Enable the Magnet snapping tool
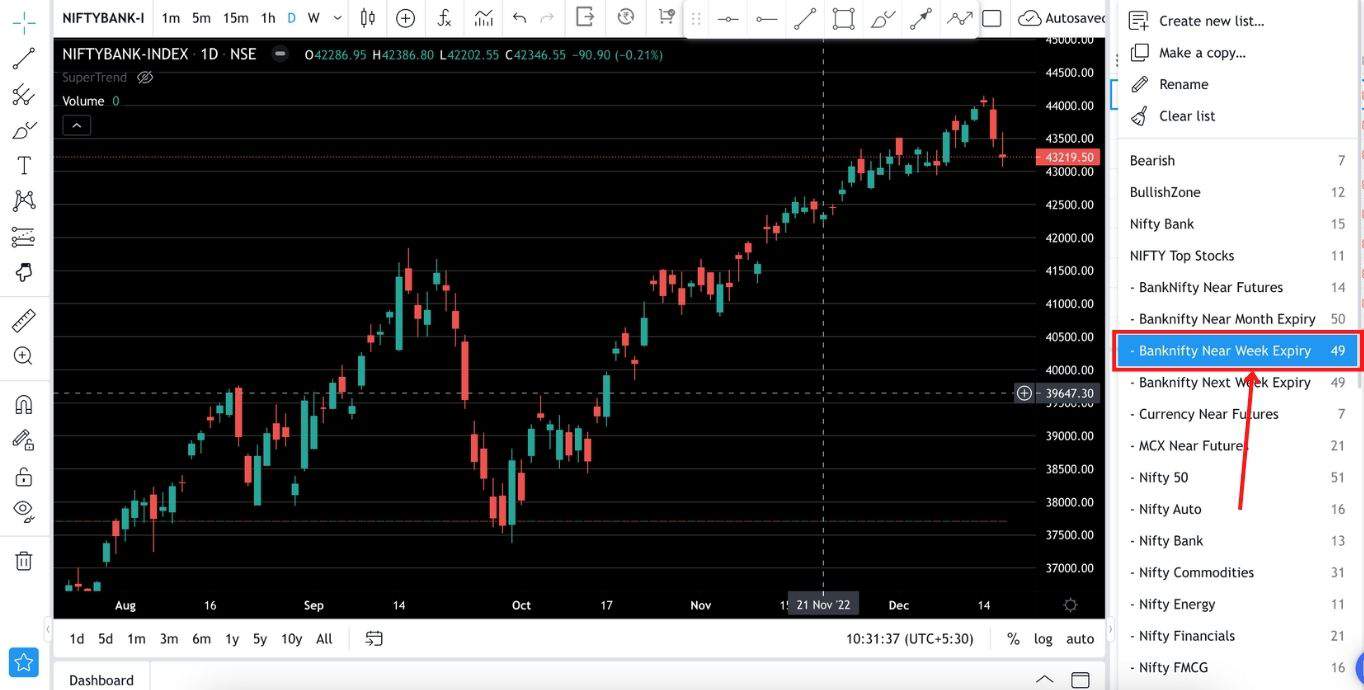This screenshot has width=1364, height=690. tap(24, 404)
